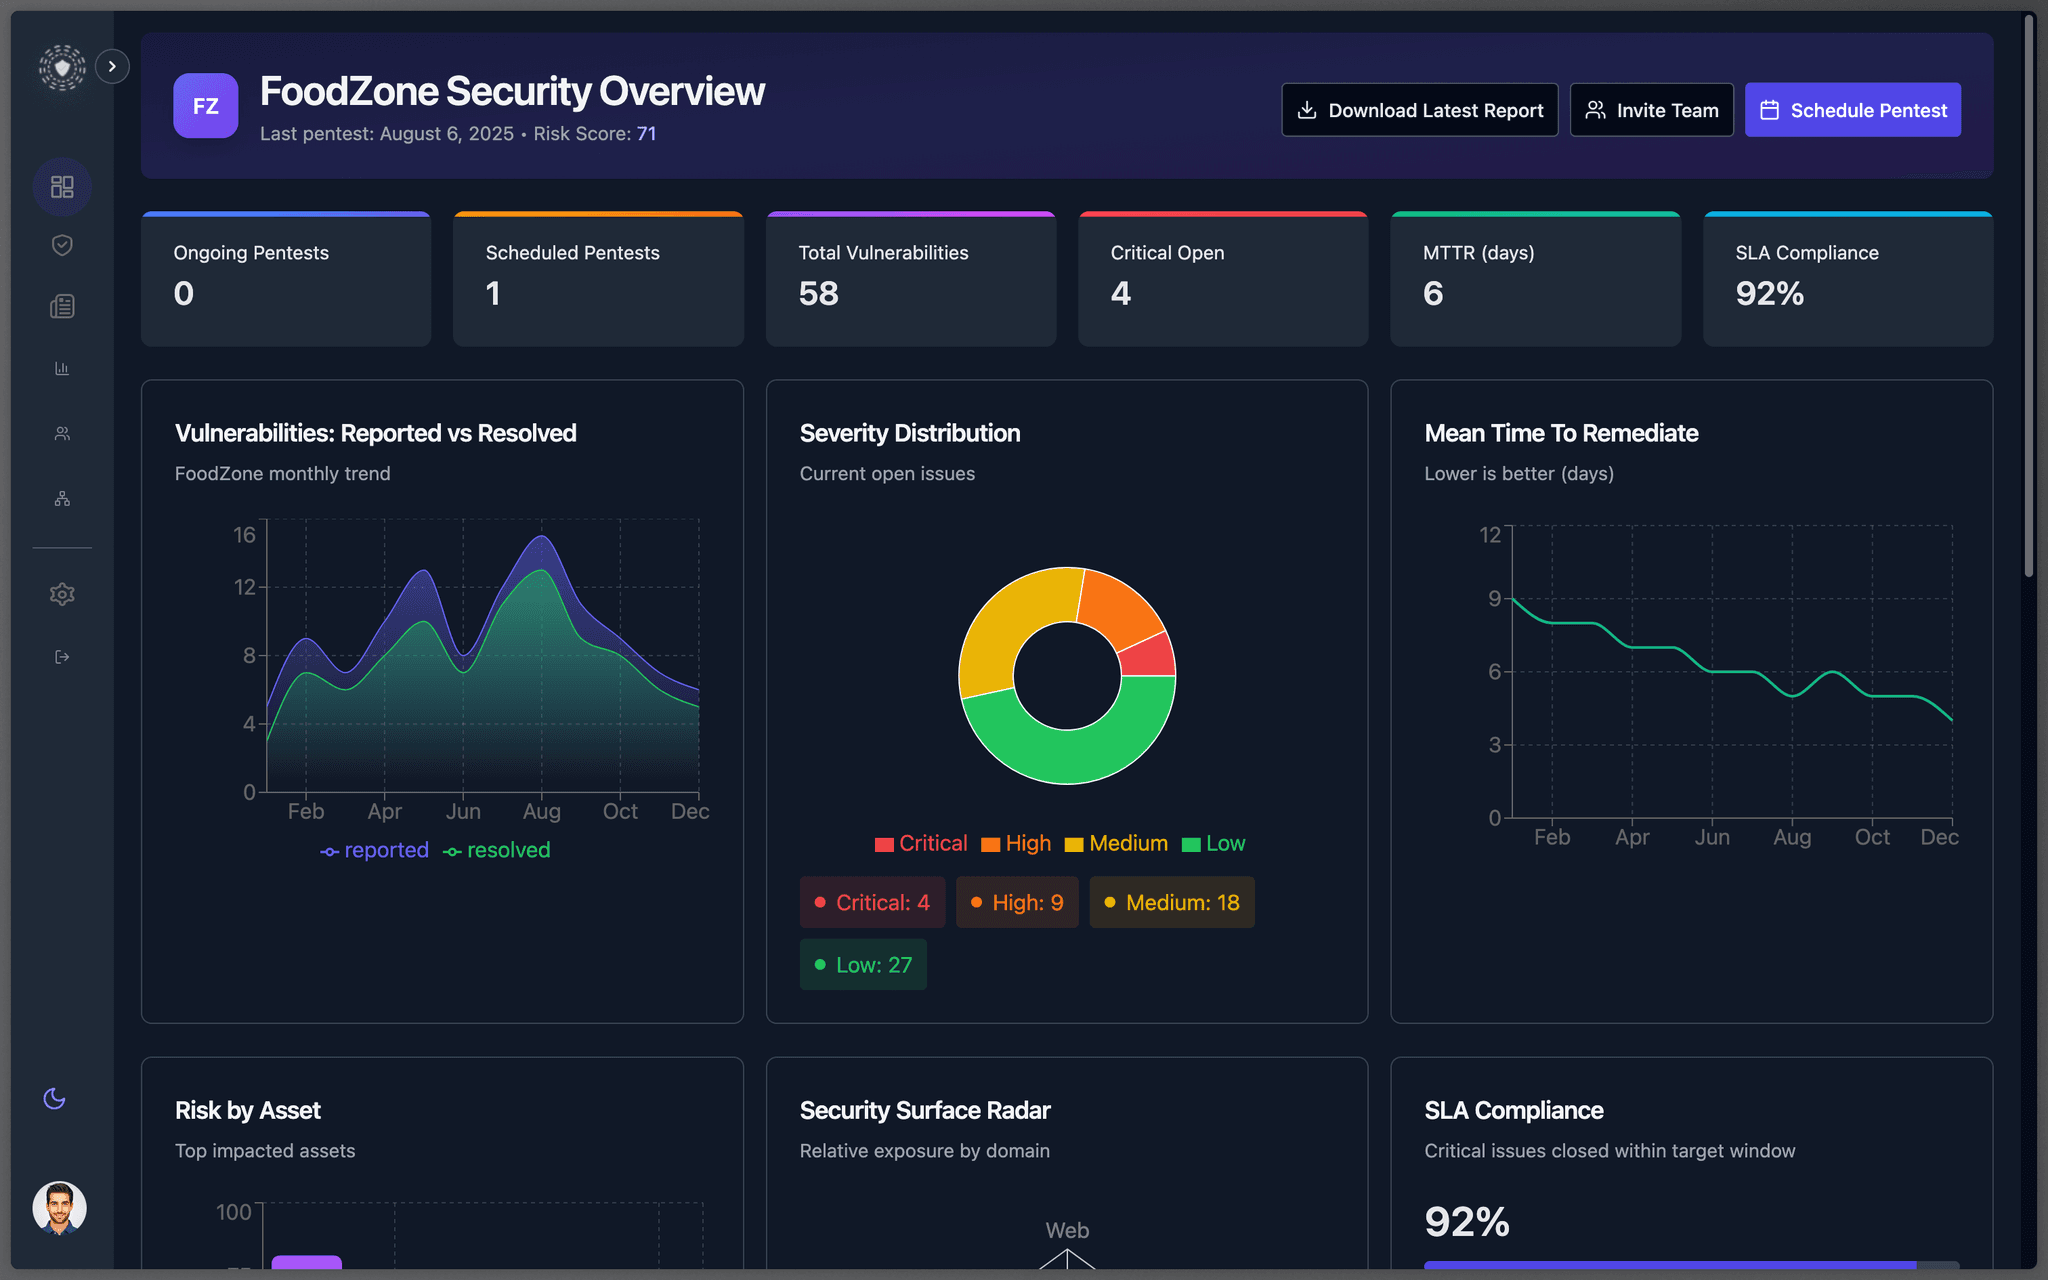Click the Critical legend color swatch
The image size is (2048, 1280).
884,844
